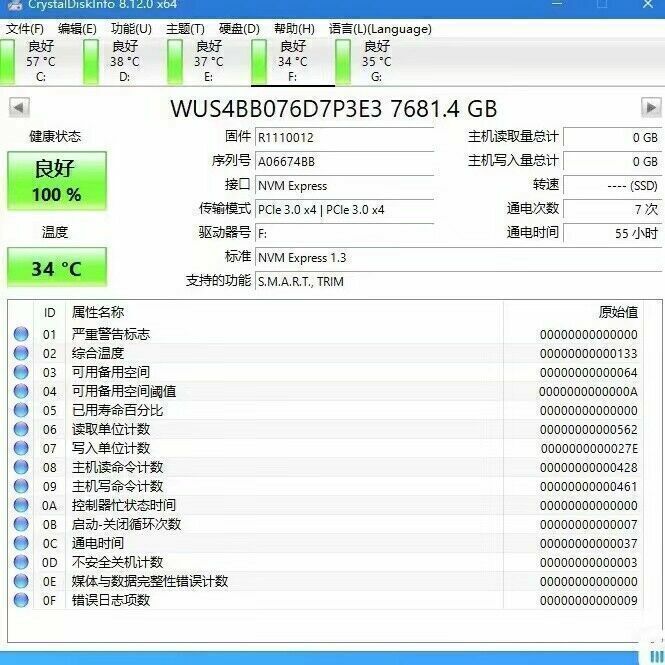Click the status dot for 媒体与数据完整性错误计数 row
Screen dimensions: 665x665
pyautogui.click(x=21, y=581)
